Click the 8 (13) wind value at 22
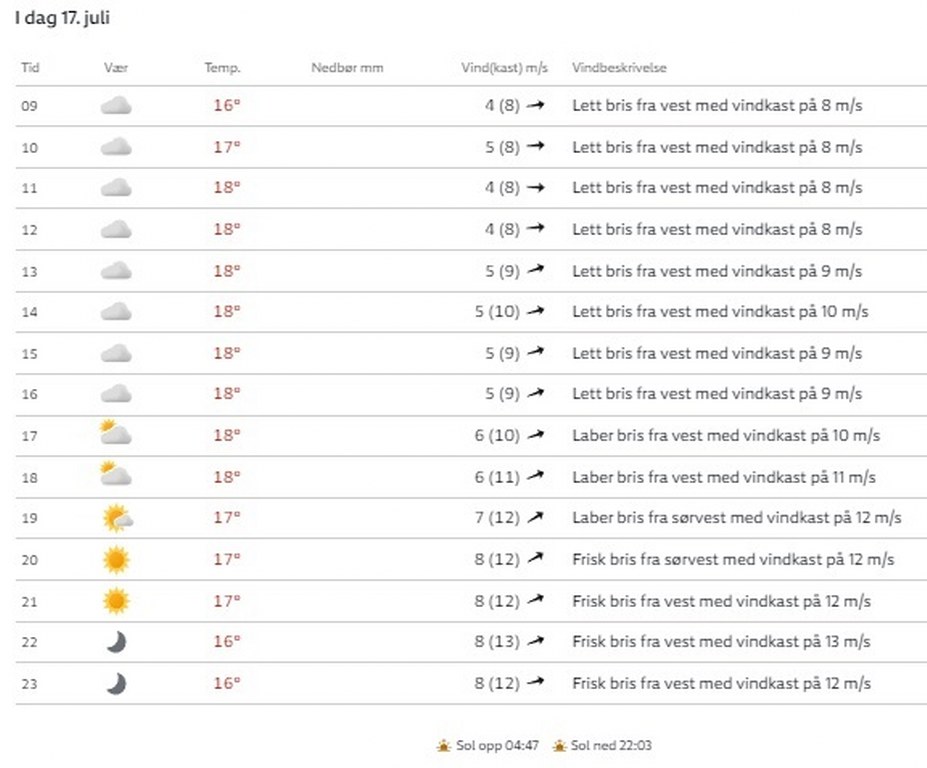 click(x=497, y=642)
